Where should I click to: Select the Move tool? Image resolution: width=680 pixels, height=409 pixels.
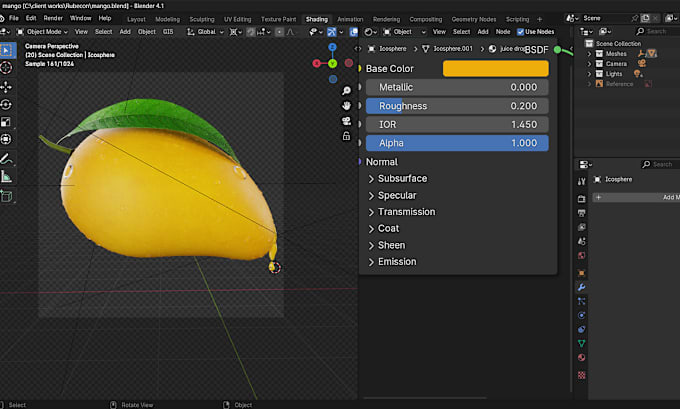click(x=6, y=87)
